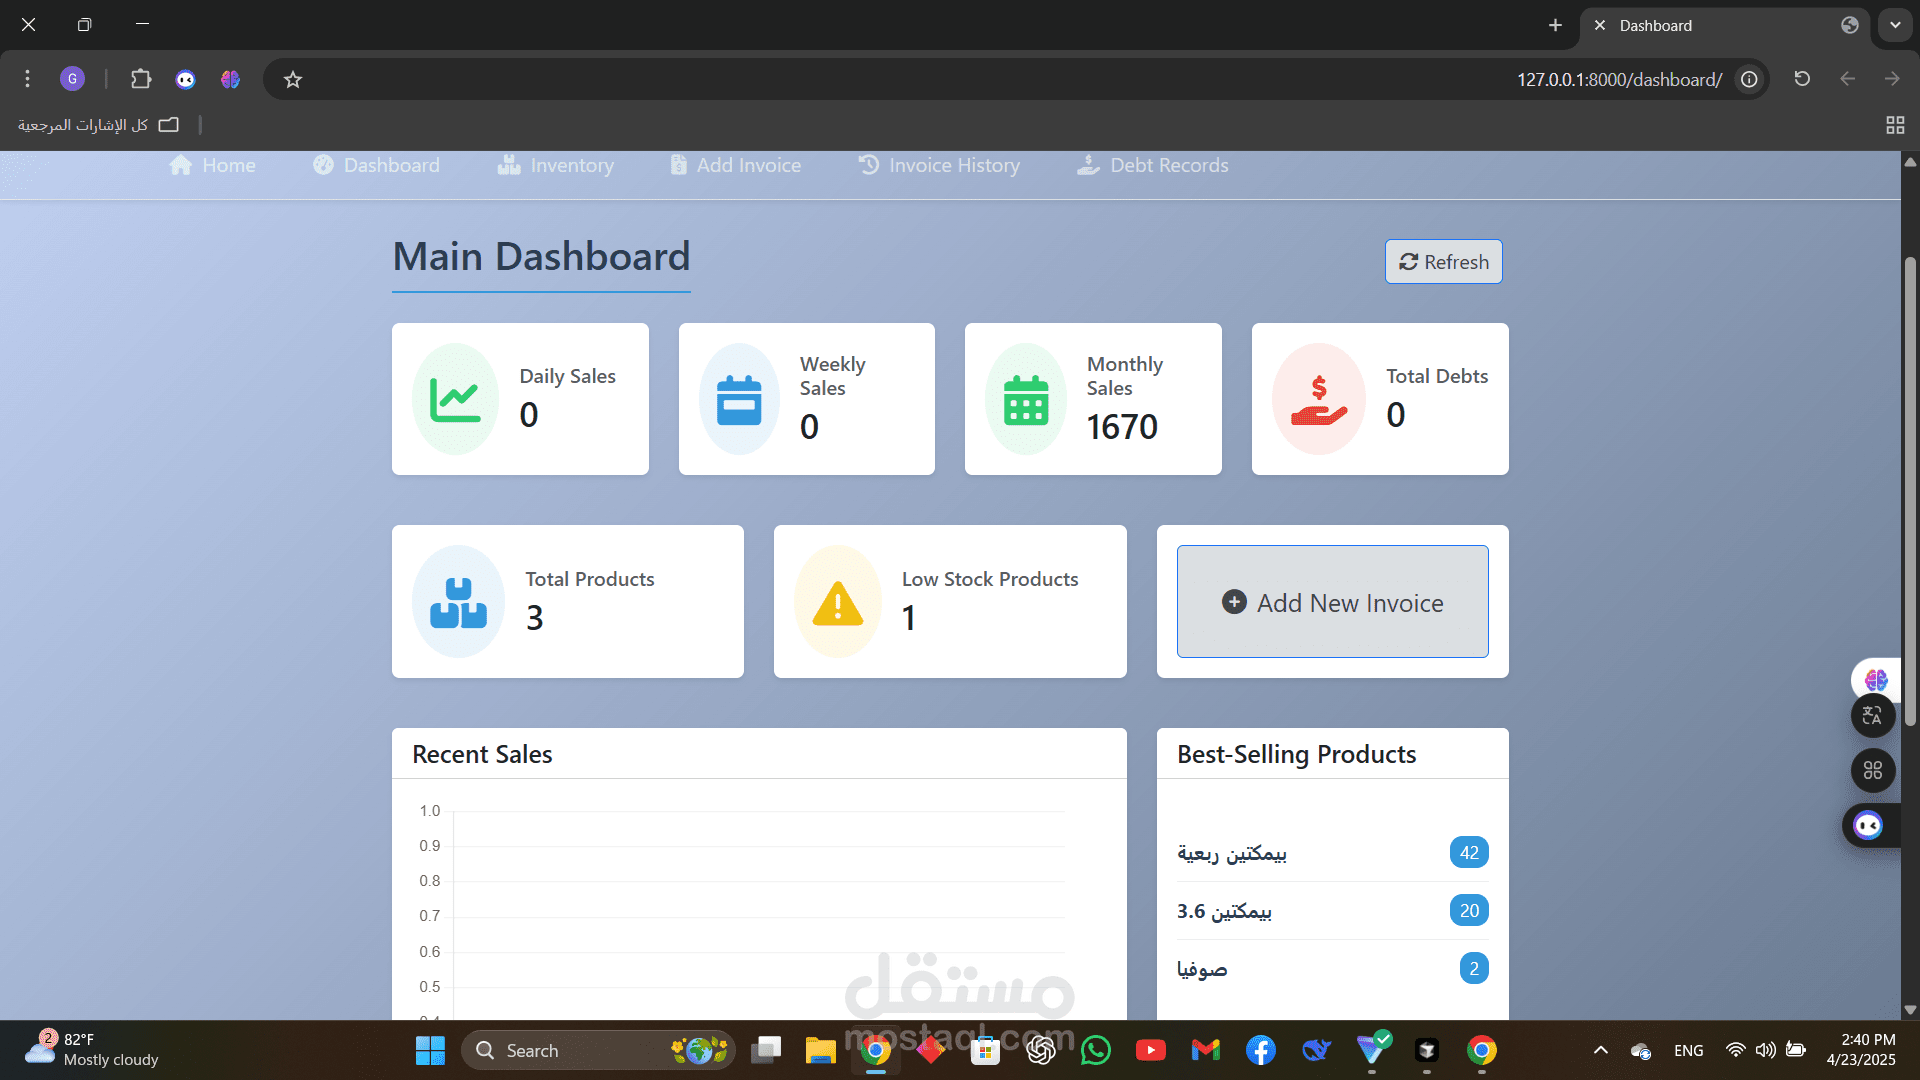1920x1080 pixels.
Task: Show hidden tray icons chevron
Action: [1601, 1050]
